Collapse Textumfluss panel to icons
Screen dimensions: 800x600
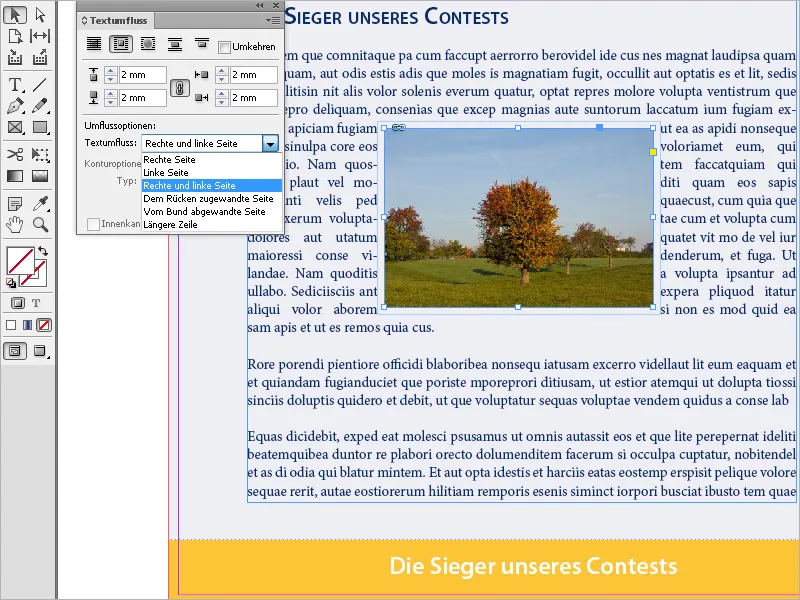(x=260, y=5)
